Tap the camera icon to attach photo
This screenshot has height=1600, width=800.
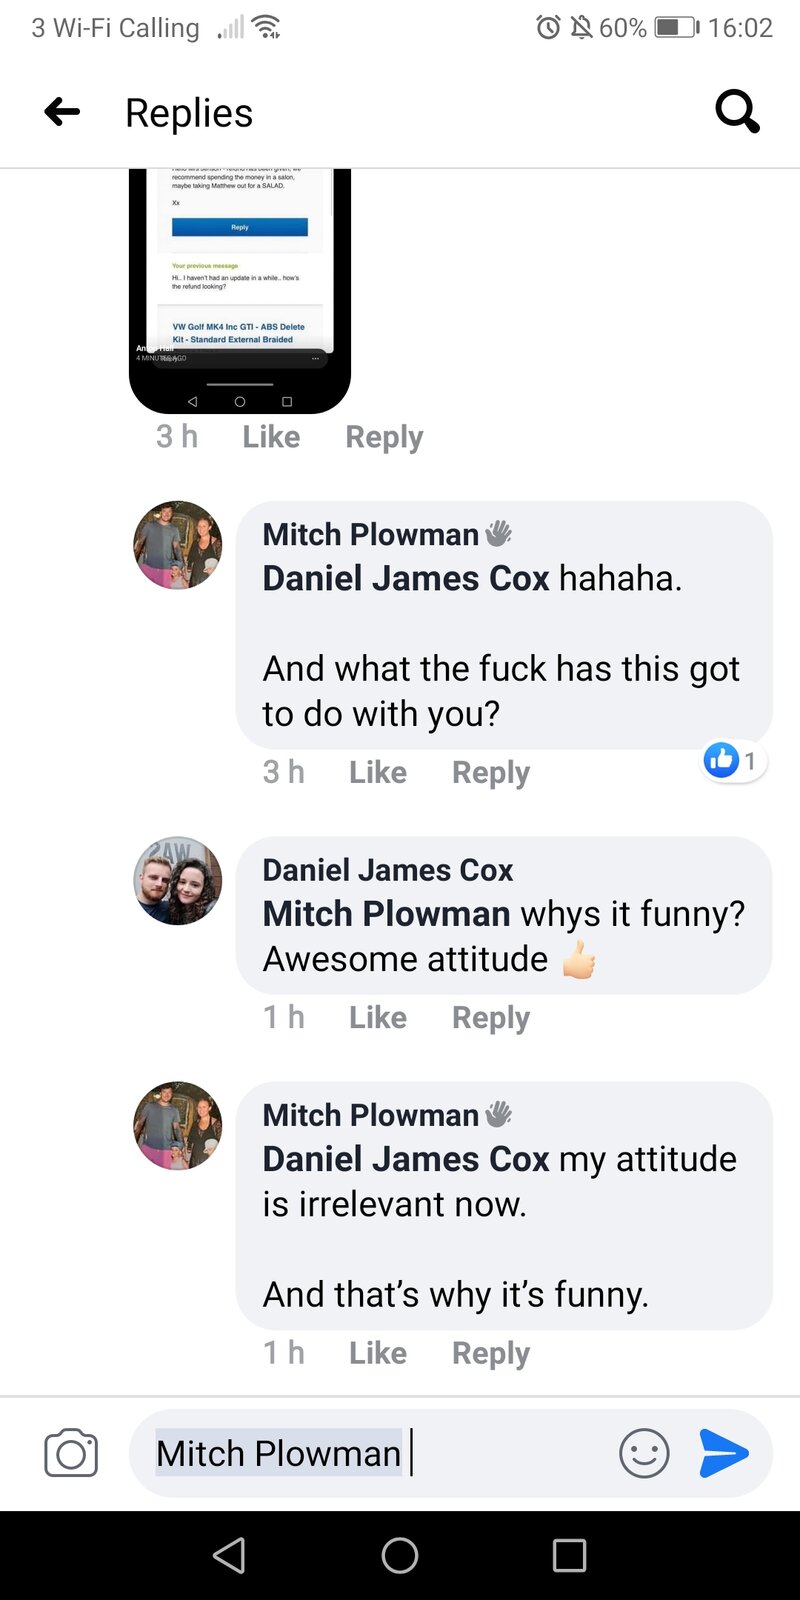click(71, 1453)
